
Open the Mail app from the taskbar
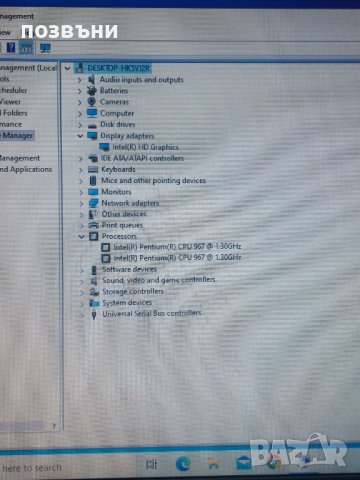pos(244,464)
